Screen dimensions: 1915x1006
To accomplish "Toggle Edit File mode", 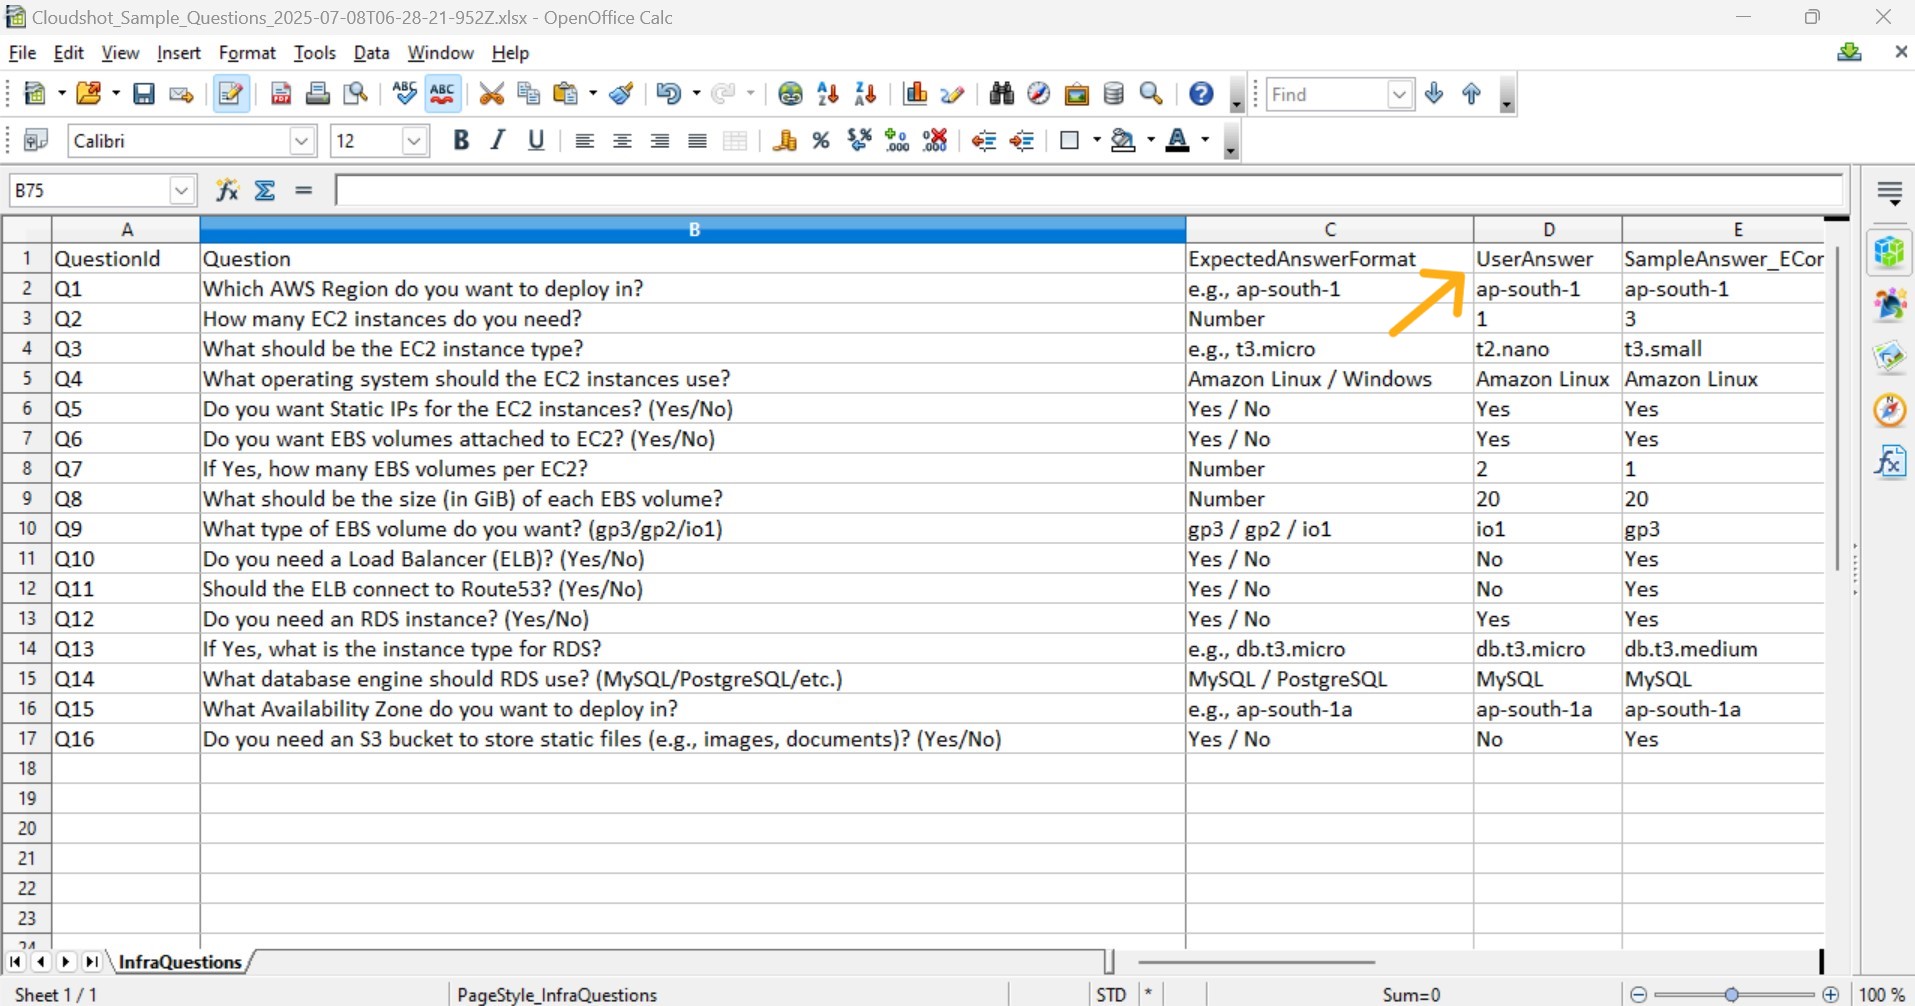I will coord(231,94).
